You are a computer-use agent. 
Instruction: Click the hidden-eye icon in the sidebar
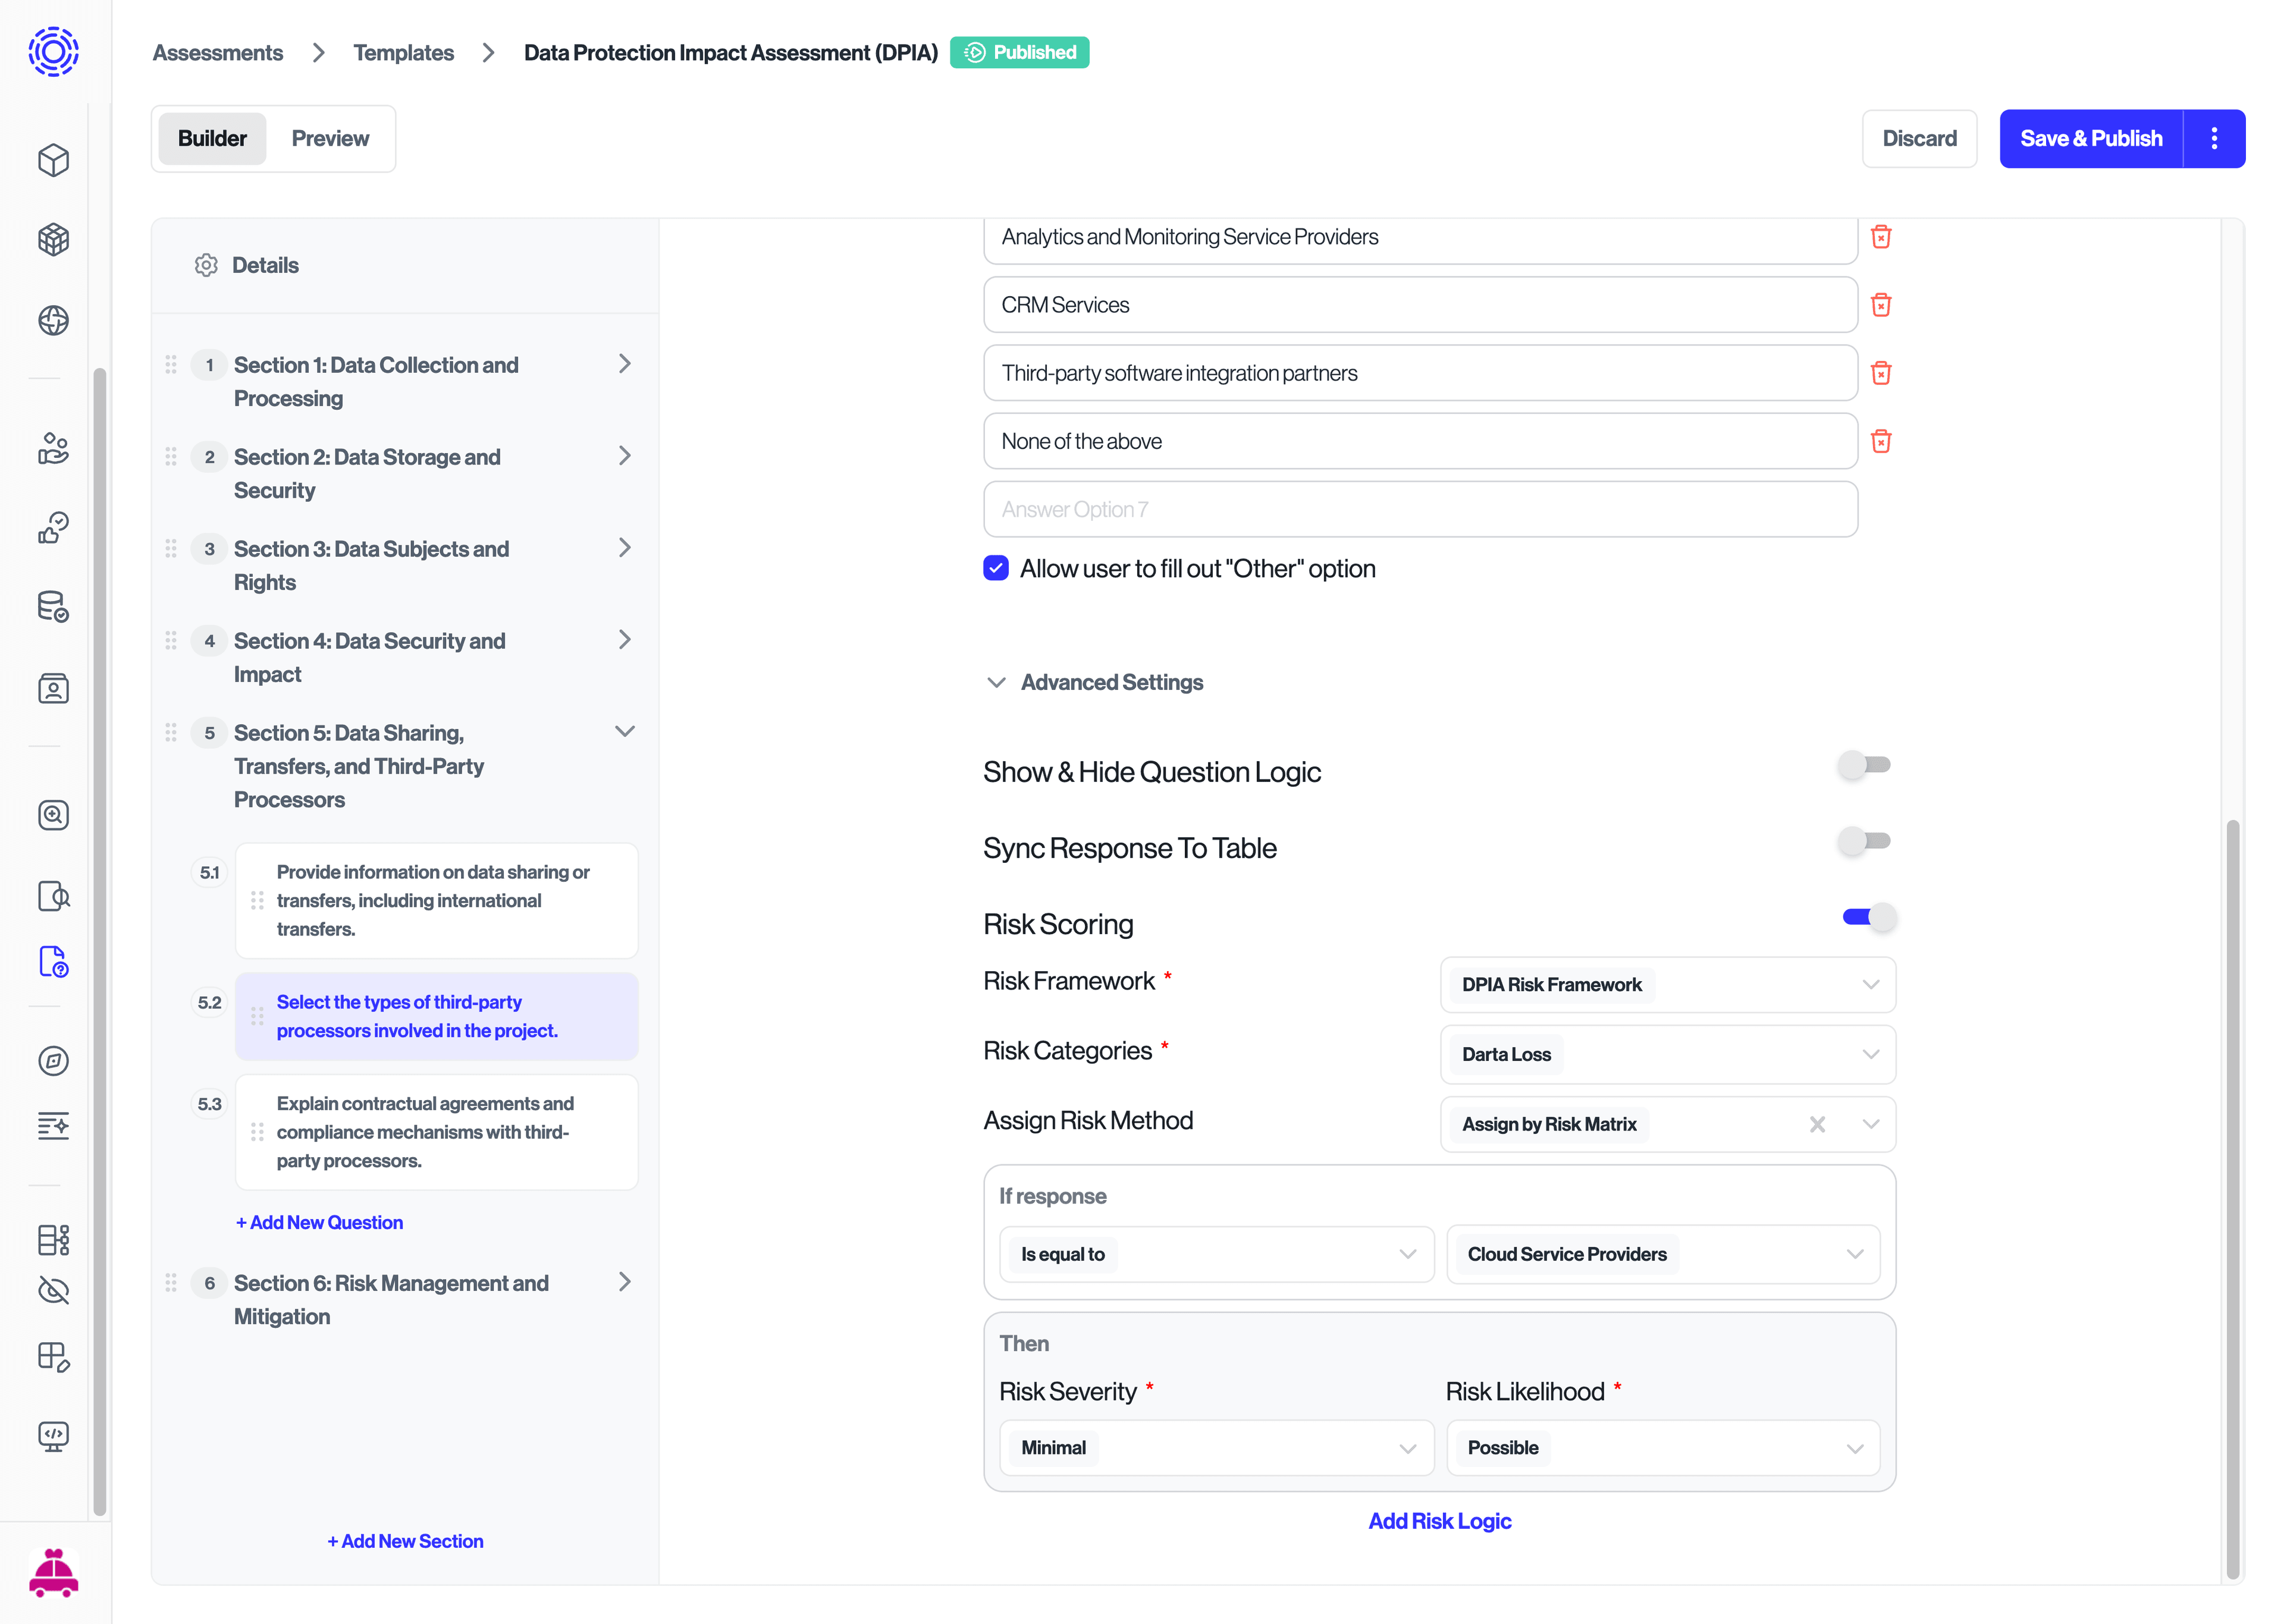tap(53, 1290)
